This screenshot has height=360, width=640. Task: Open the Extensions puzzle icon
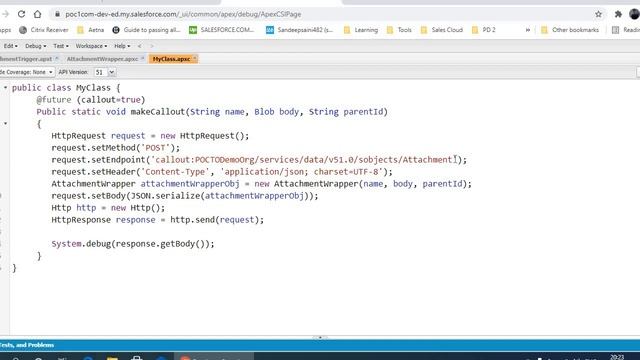click(x=618, y=14)
